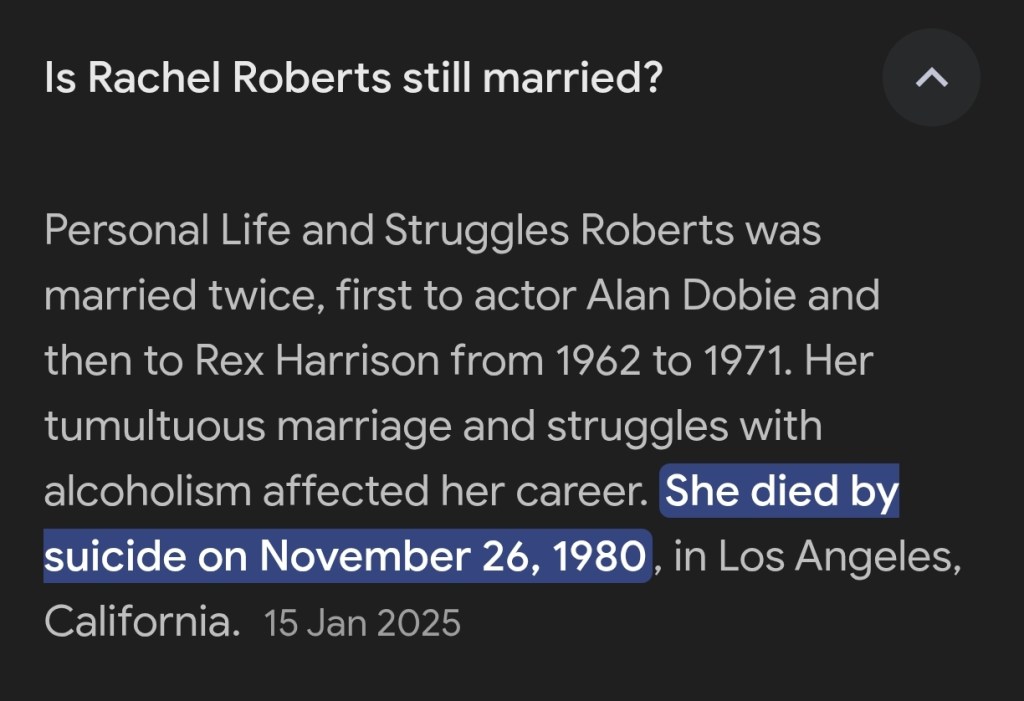
Task: Click the "15 Jan 2025" date stamp
Action: coord(362,623)
